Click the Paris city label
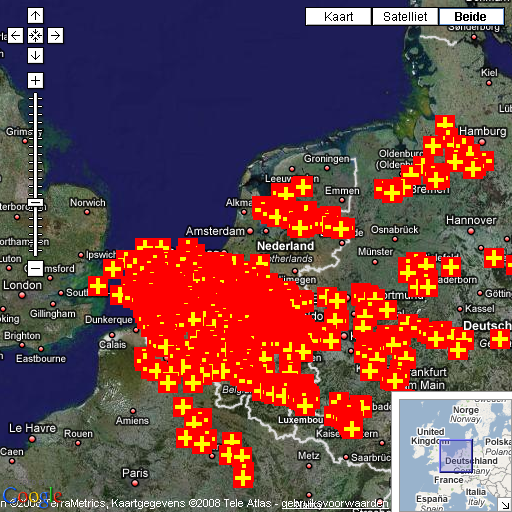The width and height of the screenshot is (512, 512). tap(135, 473)
